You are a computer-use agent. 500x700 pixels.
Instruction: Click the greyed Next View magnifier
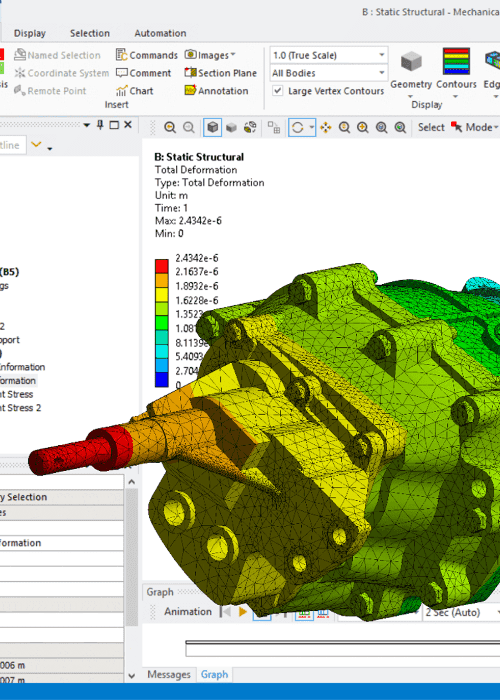(189, 128)
